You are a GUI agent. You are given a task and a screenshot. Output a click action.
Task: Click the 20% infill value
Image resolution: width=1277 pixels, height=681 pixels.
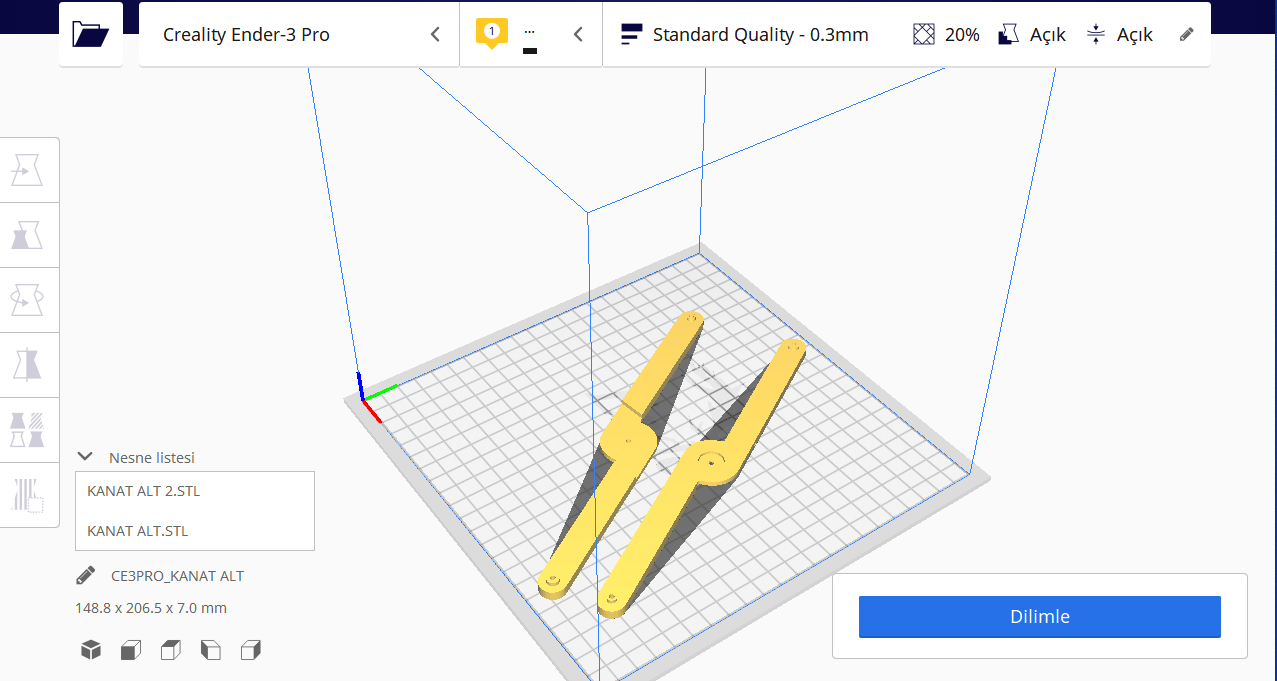point(962,34)
